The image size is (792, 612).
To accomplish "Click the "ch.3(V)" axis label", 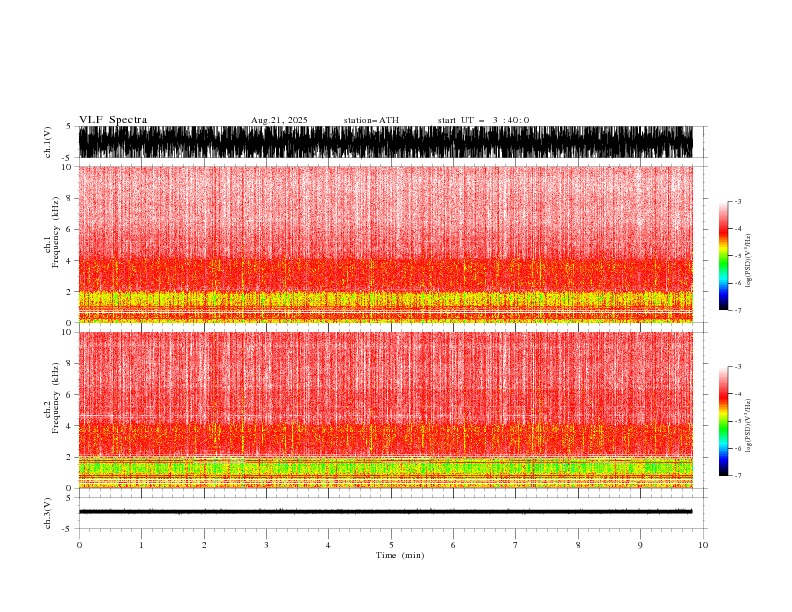I will [48, 513].
